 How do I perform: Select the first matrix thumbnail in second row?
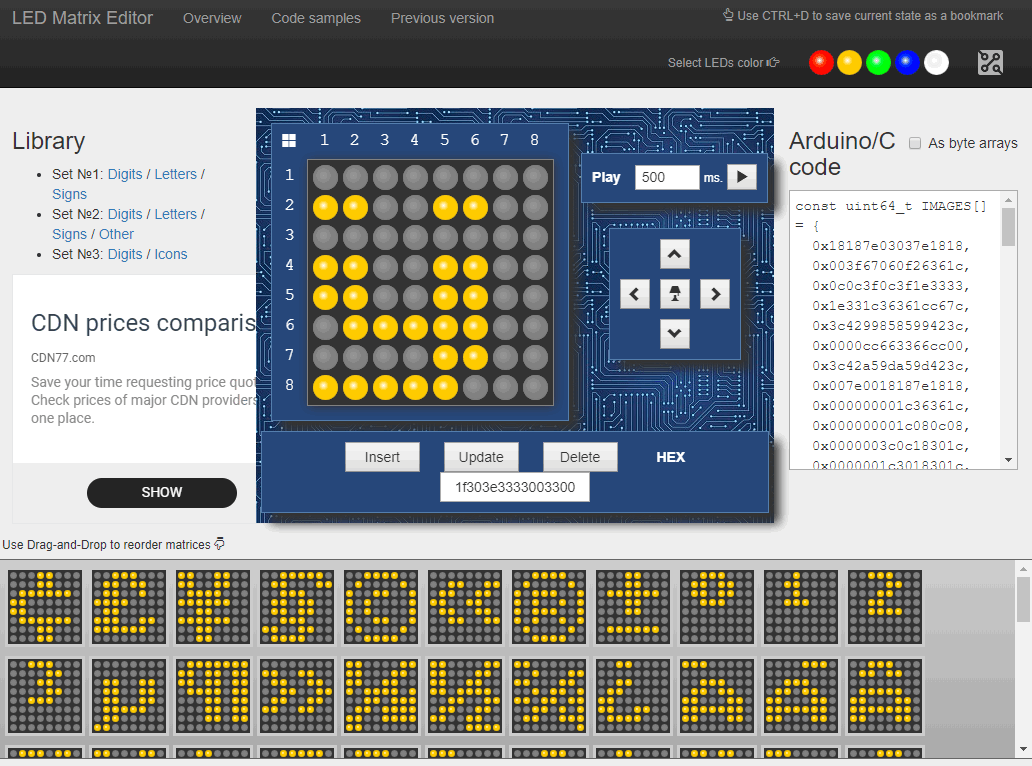pos(45,696)
